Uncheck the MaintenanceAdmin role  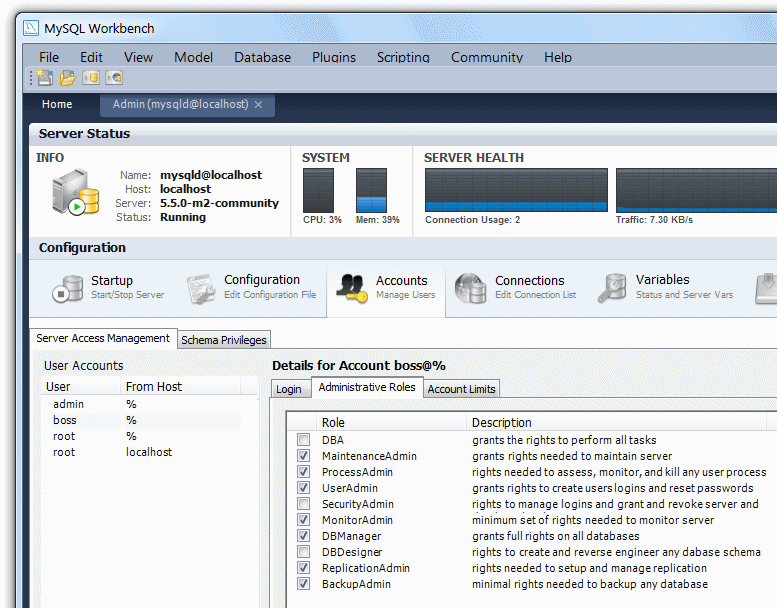pyautogui.click(x=303, y=455)
